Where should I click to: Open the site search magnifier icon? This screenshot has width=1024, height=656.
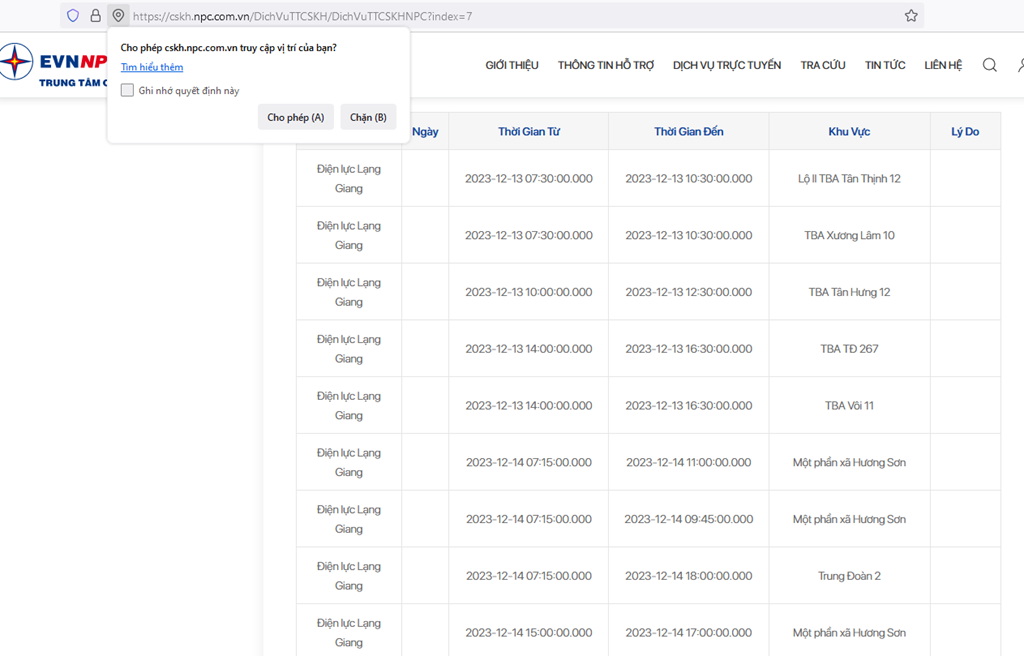click(x=989, y=65)
